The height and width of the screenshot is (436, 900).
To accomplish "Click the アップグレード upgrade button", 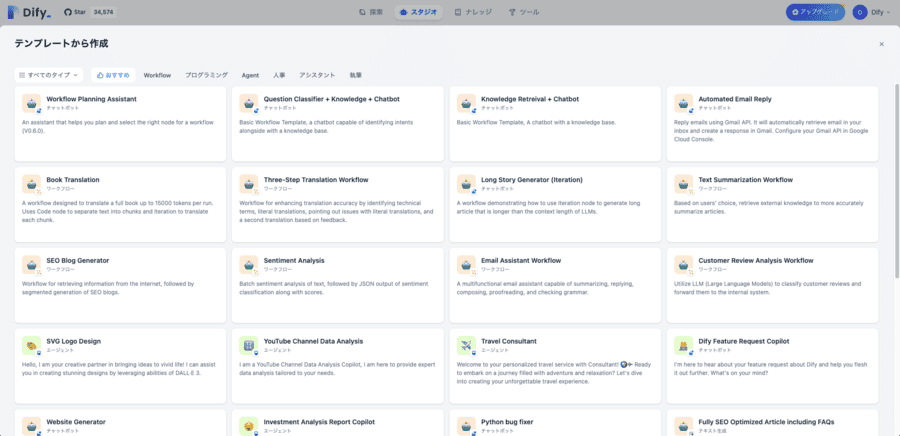I will 815,12.
